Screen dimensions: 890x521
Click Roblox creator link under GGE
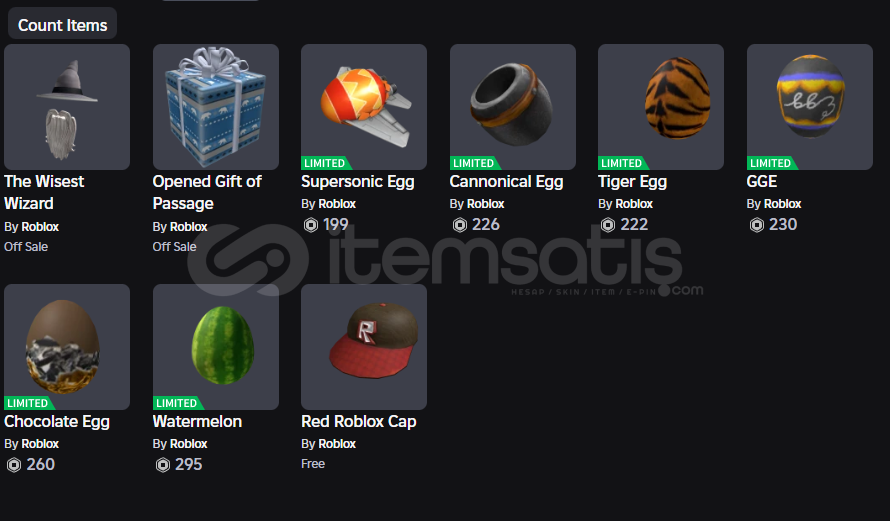[x=782, y=204]
